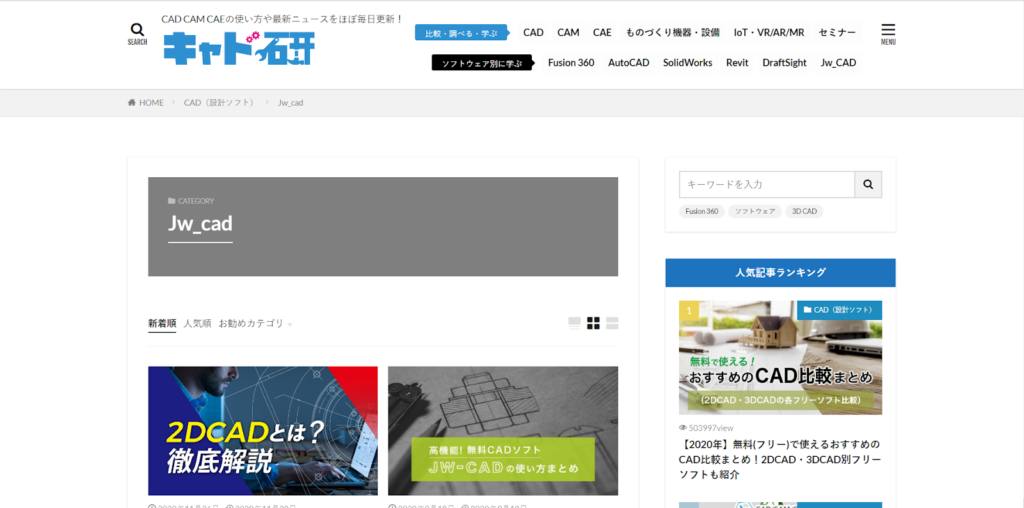Open the CAM navigation item
The height and width of the screenshot is (508, 1024).
568,33
